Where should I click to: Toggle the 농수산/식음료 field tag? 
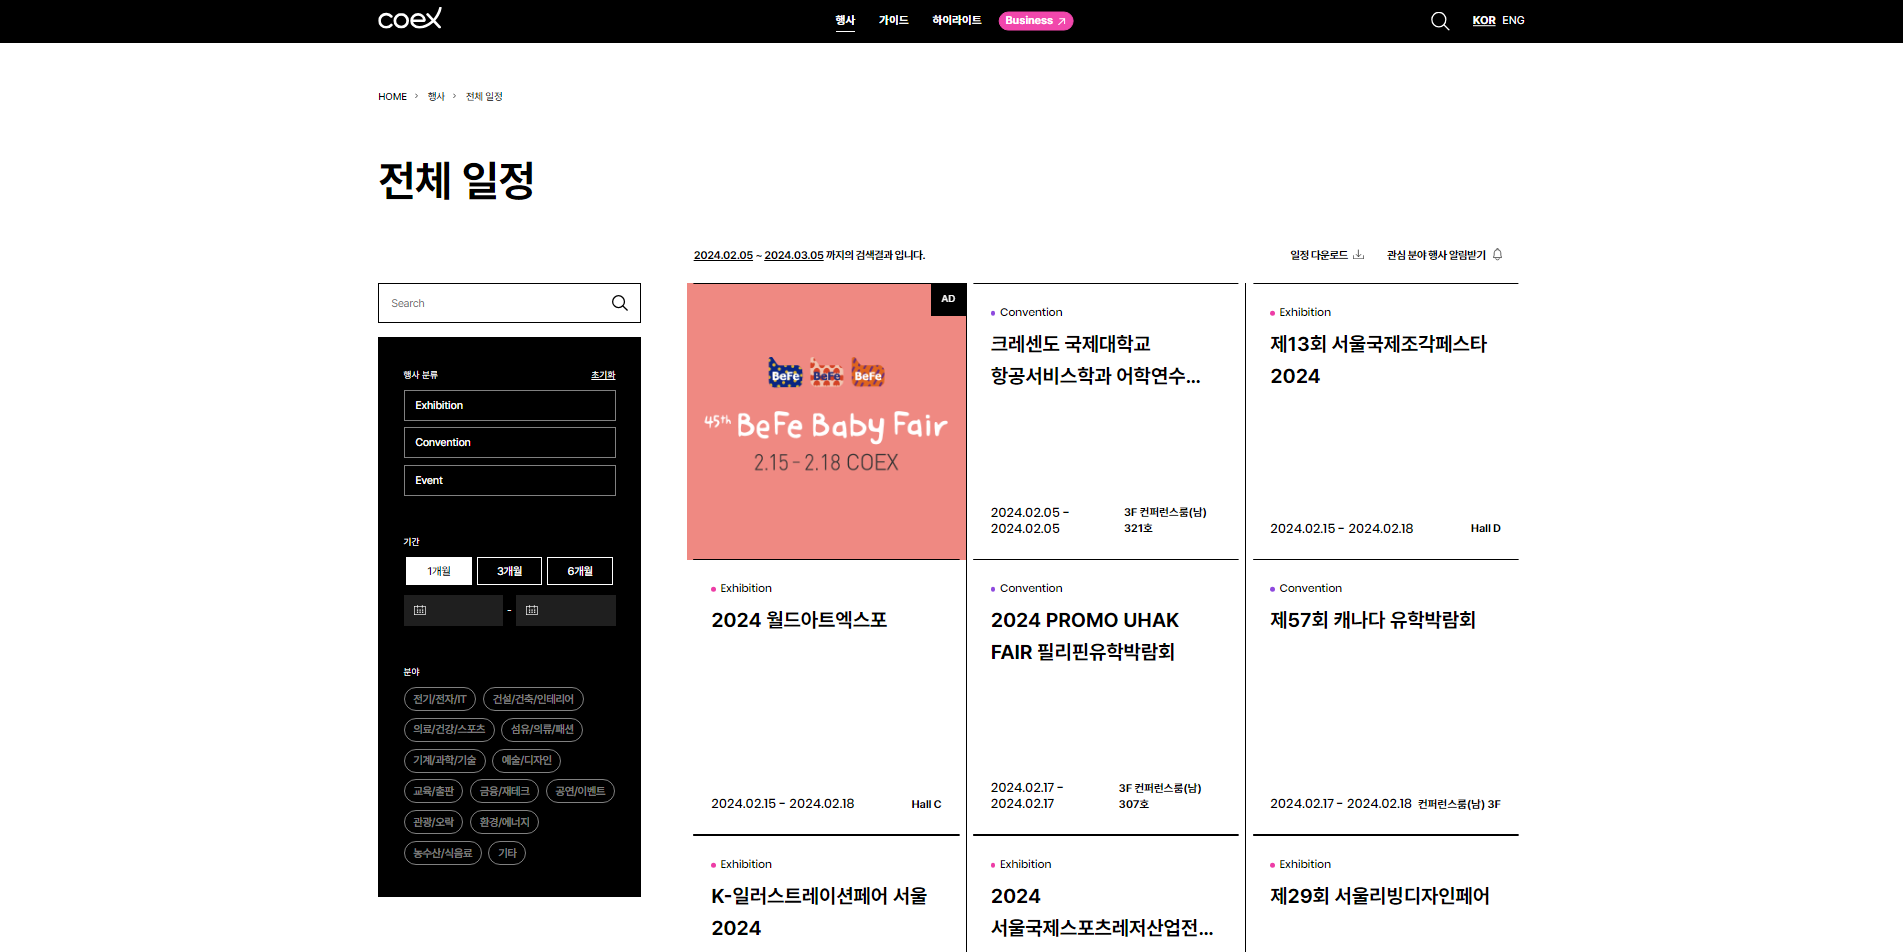pyautogui.click(x=443, y=853)
